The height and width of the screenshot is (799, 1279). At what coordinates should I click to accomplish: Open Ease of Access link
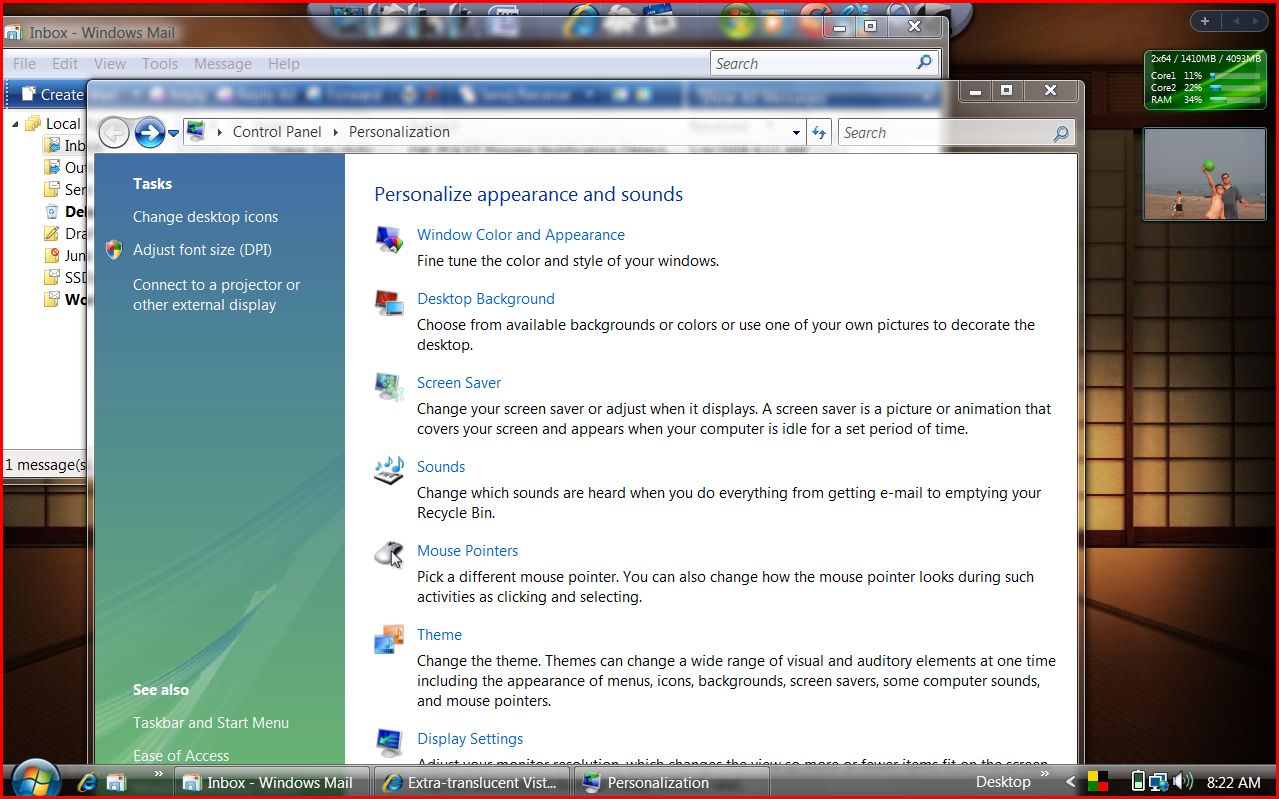(181, 756)
